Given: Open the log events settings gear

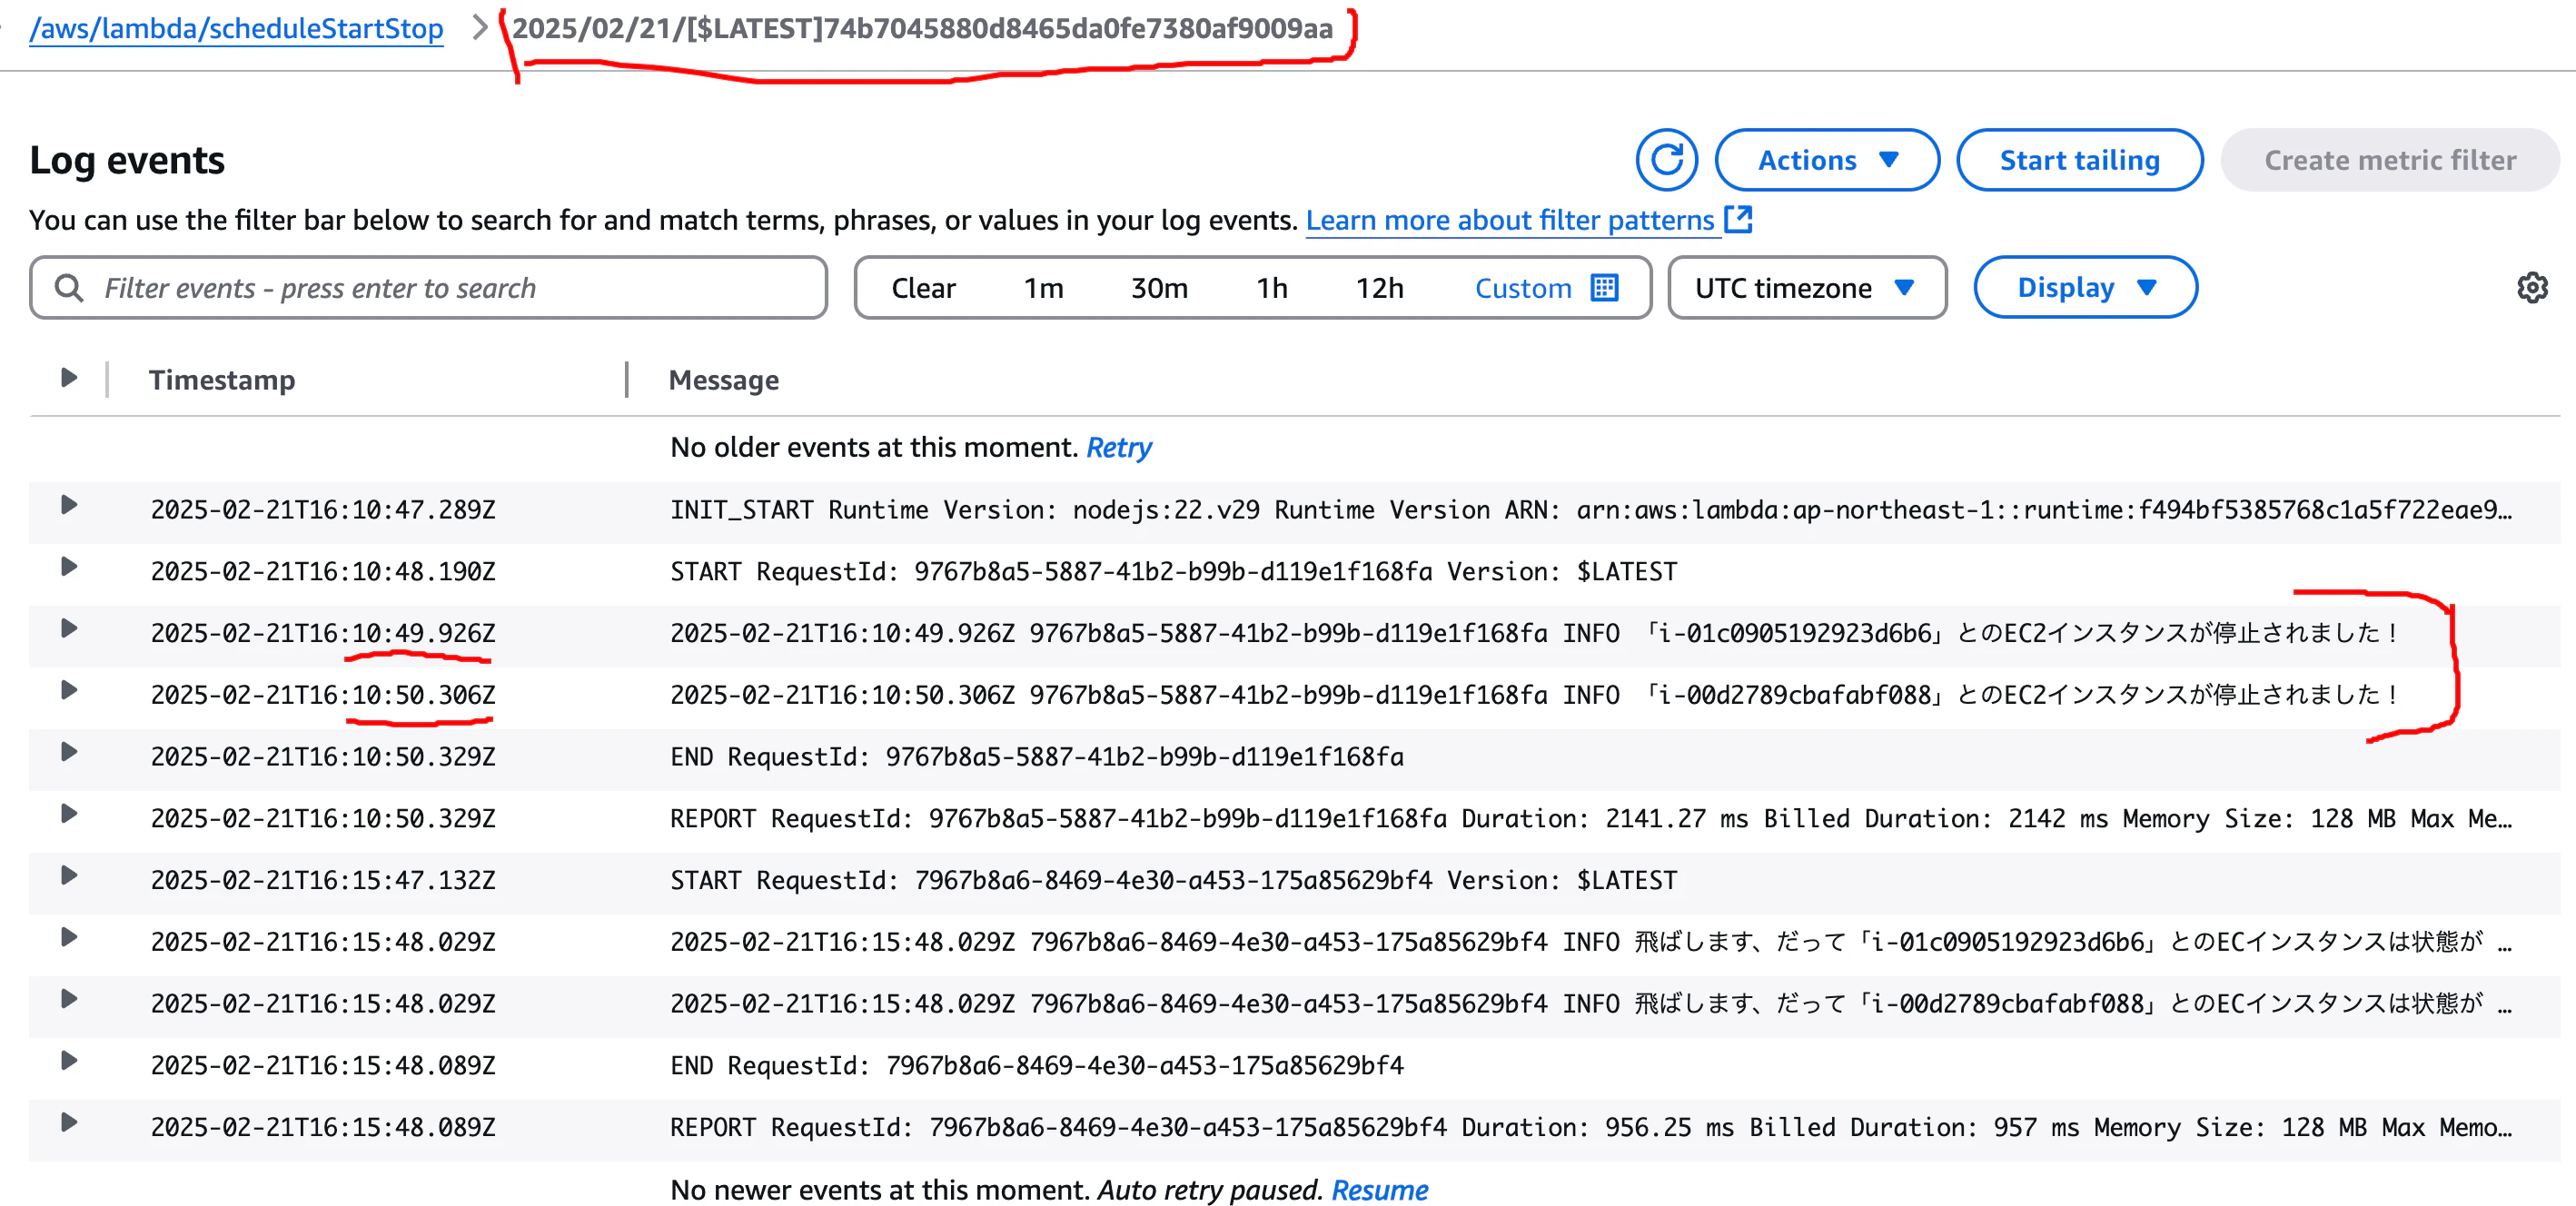Looking at the screenshot, I should 2532,288.
